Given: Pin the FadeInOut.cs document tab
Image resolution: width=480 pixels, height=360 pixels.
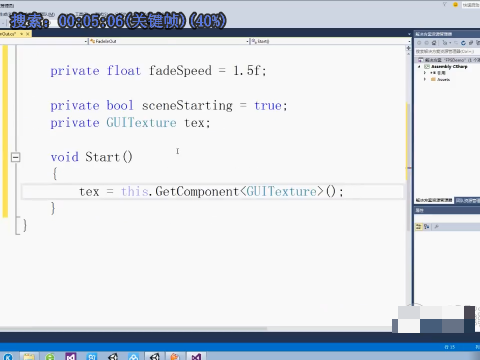Looking at the screenshot, I should tap(22, 34).
